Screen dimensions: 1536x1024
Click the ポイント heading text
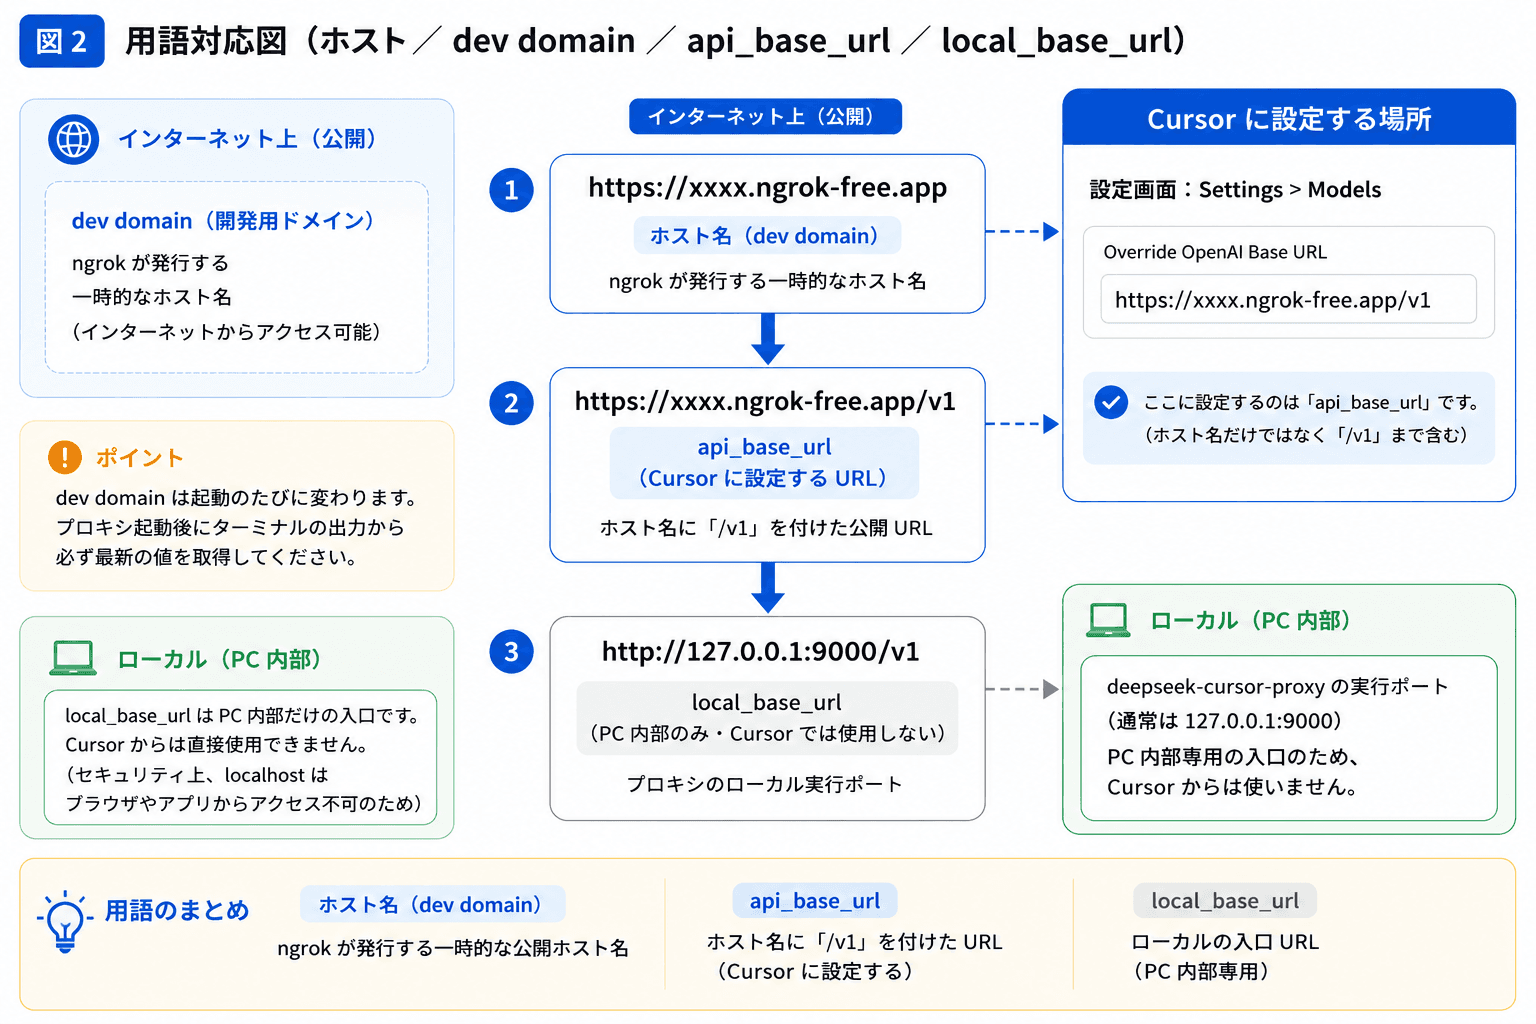140,458
